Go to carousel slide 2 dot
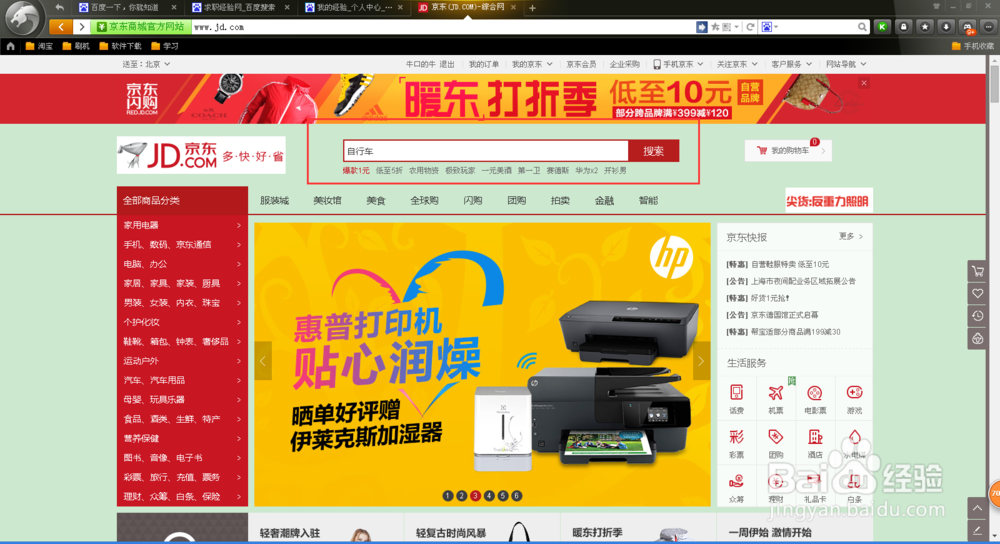Image resolution: width=1000 pixels, height=544 pixels. pyautogui.click(x=462, y=496)
